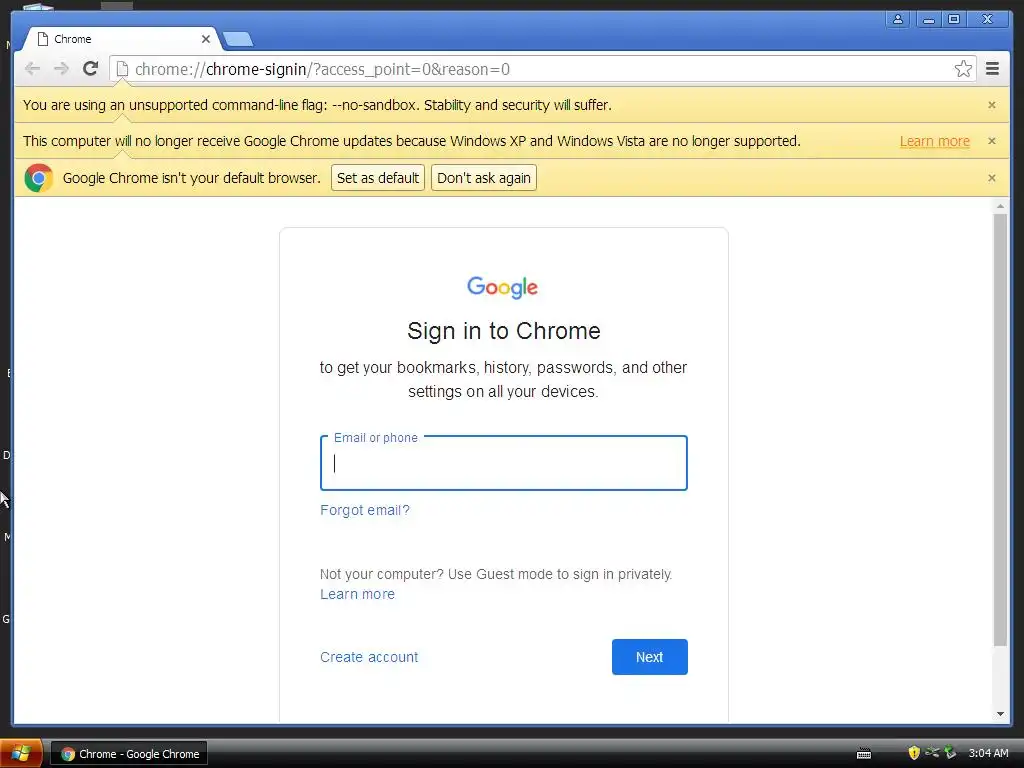The image size is (1024, 768).
Task: Reload the page with the refresh icon
Action: pos(91,69)
